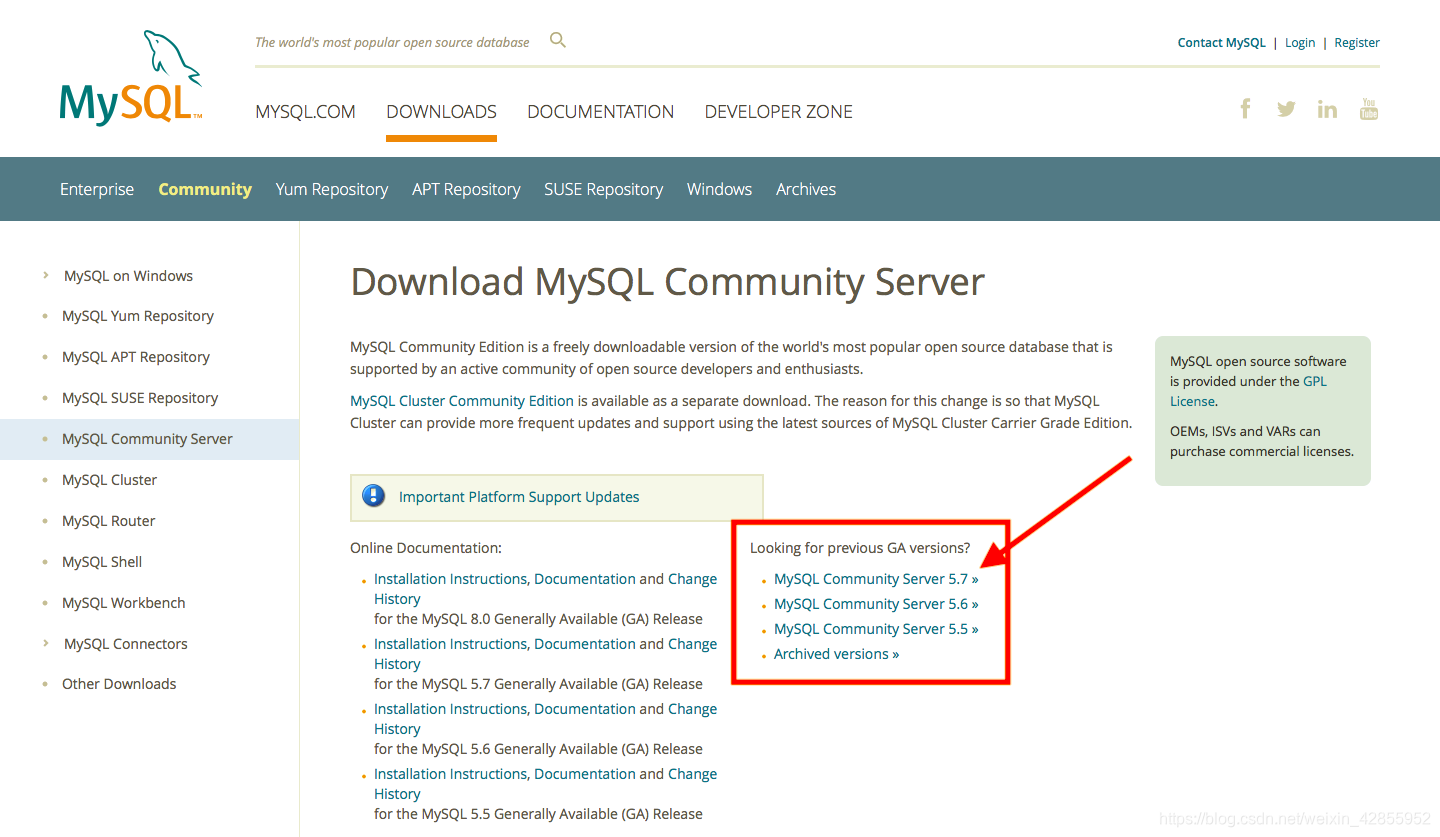Switch to Enterprise submenu item
The width and height of the screenshot is (1440, 837).
(97, 189)
